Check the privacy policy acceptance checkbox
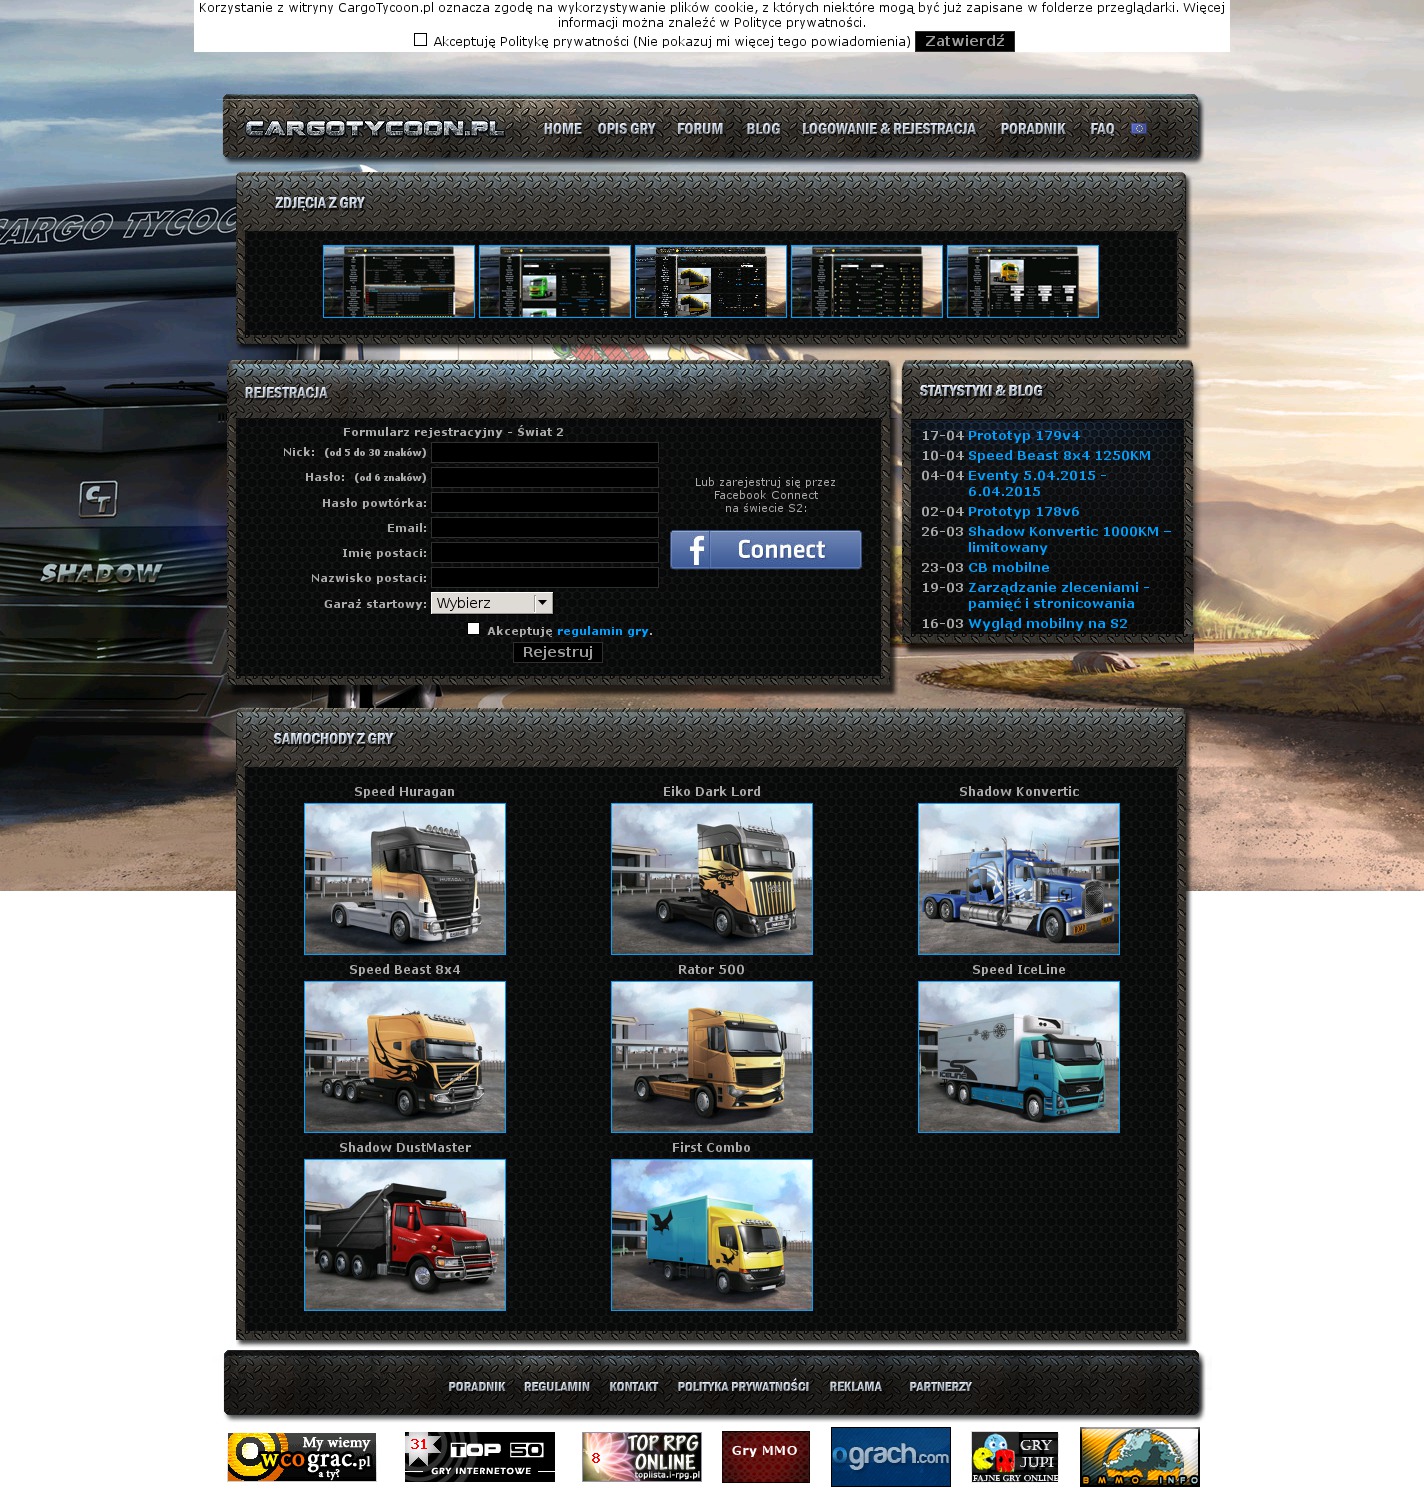Screen dimensions: 1424x1493 click(x=420, y=40)
